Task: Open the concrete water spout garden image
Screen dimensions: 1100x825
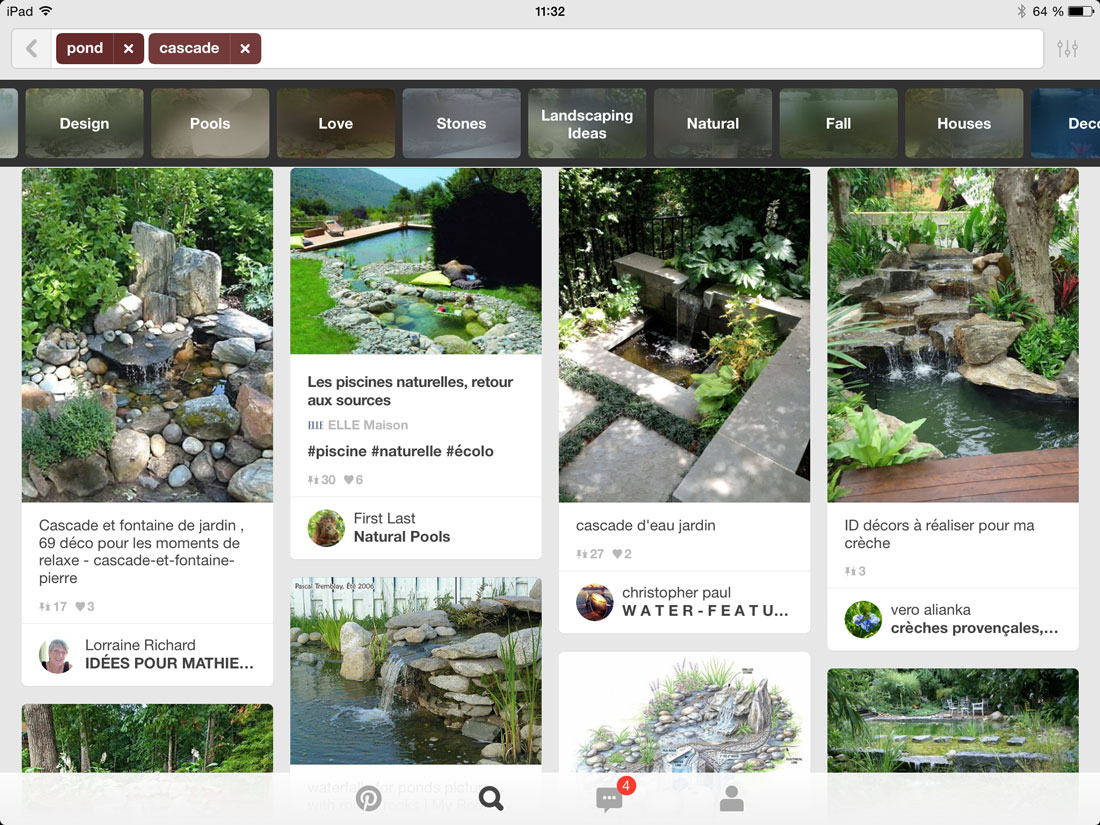Action: coord(685,335)
